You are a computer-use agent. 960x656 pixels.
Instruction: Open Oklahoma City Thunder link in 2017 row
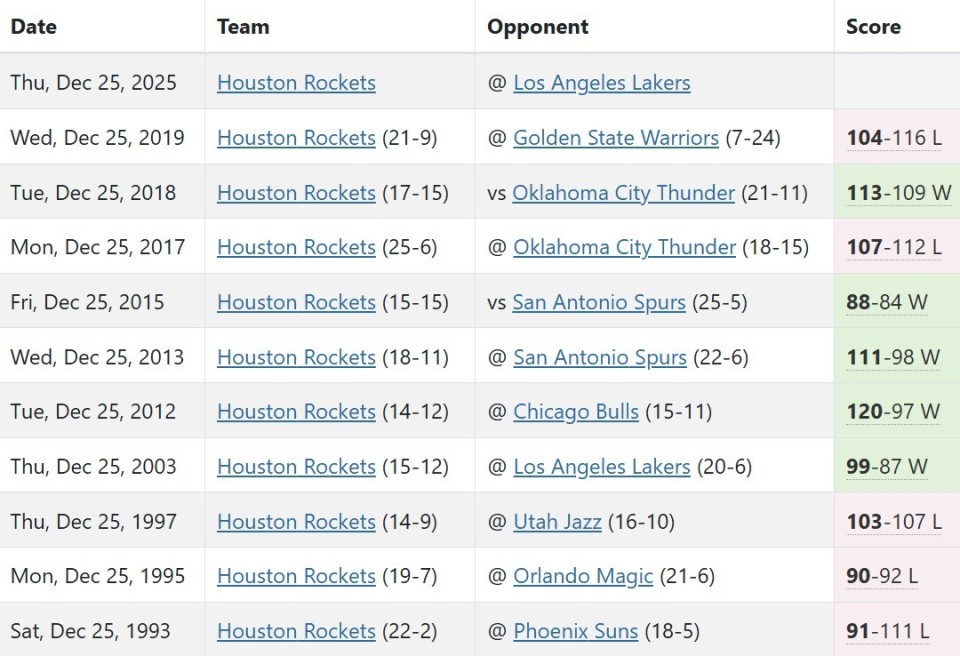(x=624, y=247)
